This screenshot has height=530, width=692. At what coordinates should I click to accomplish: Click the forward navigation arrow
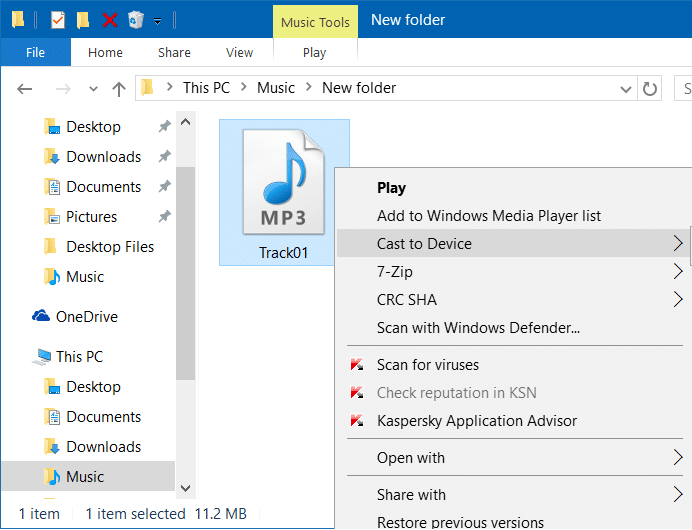pyautogui.click(x=63, y=89)
